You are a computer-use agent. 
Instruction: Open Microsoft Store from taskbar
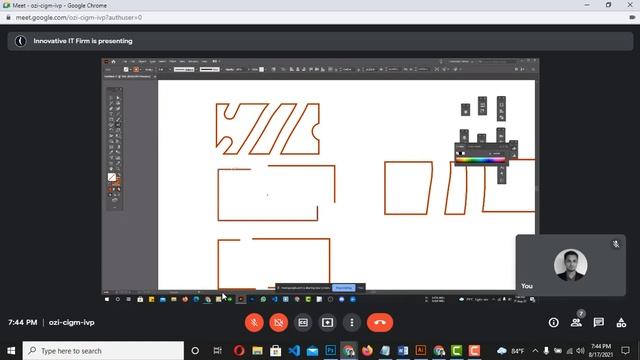[x=276, y=351]
